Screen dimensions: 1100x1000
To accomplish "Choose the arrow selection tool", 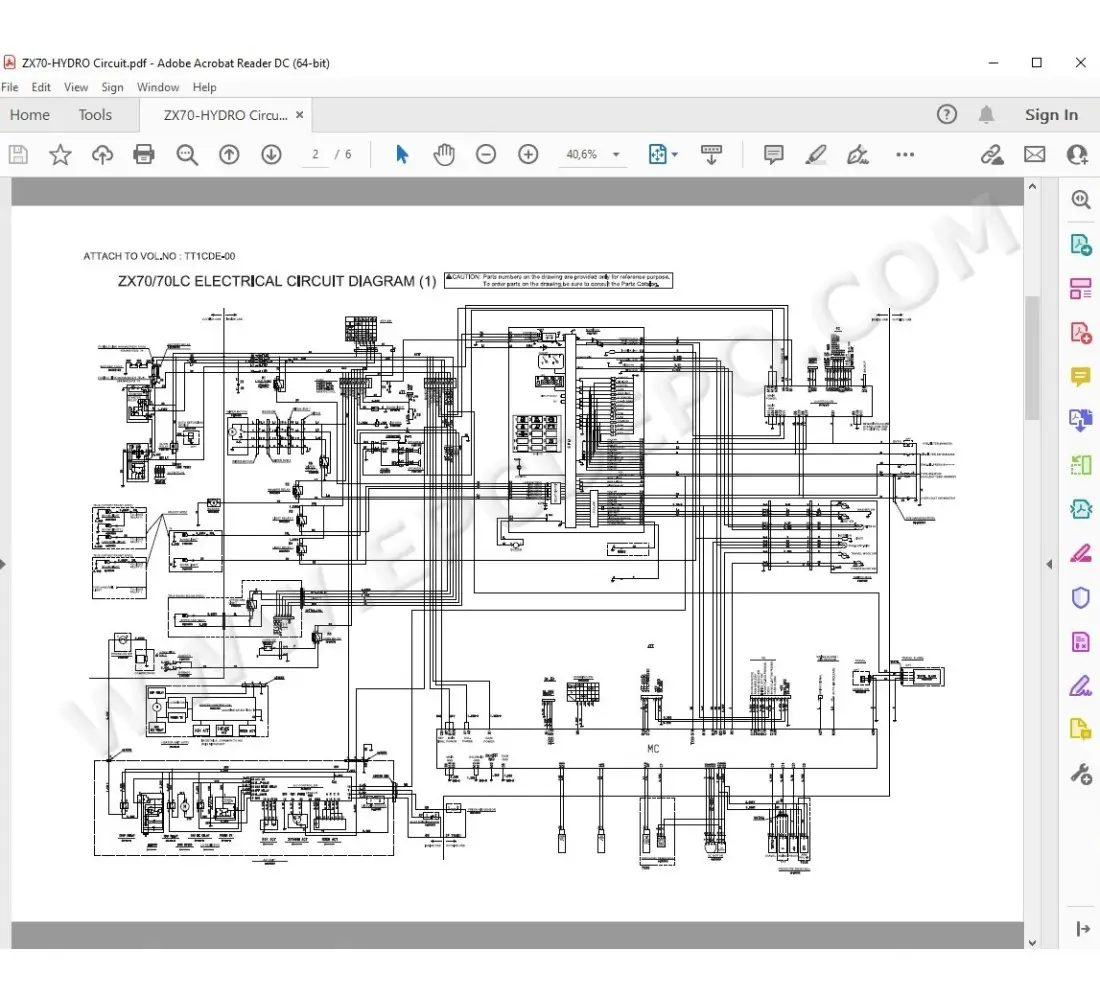I will point(402,154).
